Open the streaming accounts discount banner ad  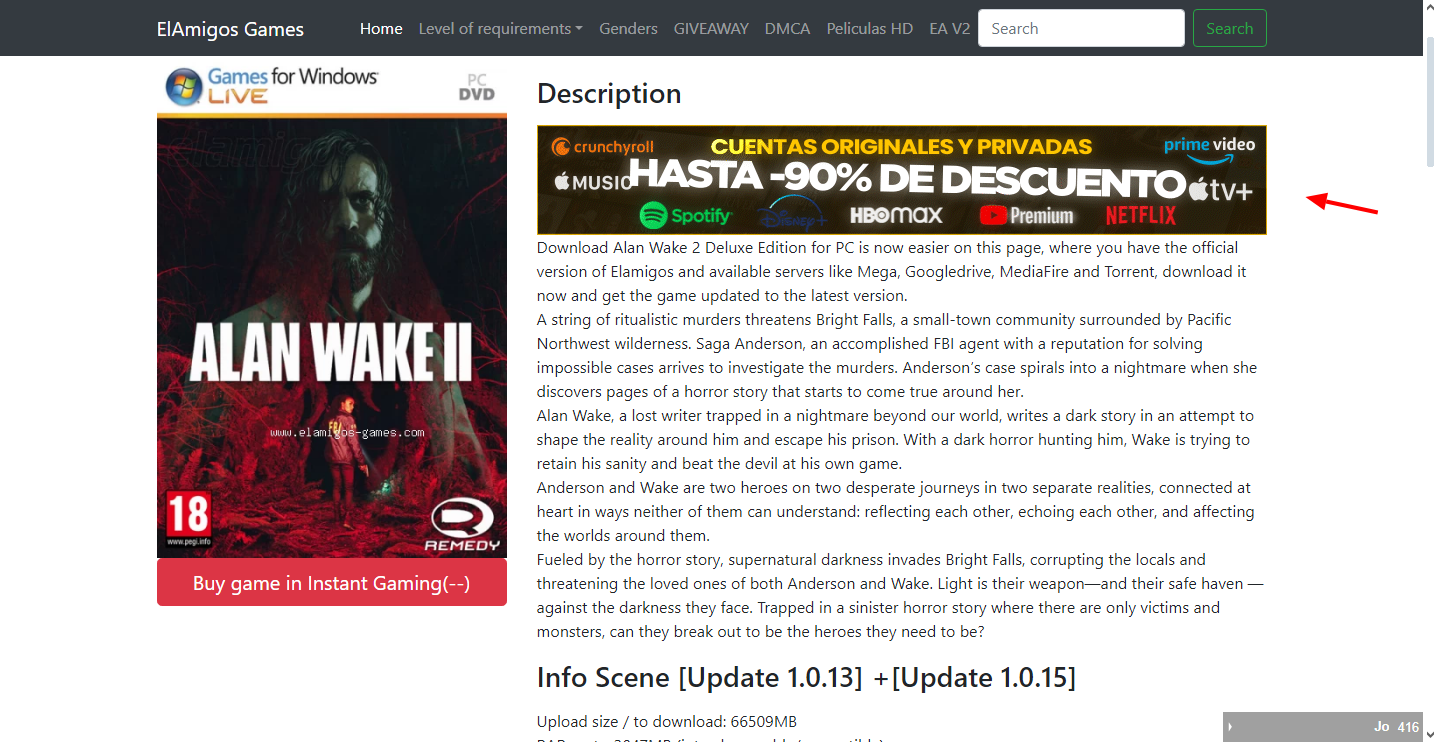(x=902, y=180)
